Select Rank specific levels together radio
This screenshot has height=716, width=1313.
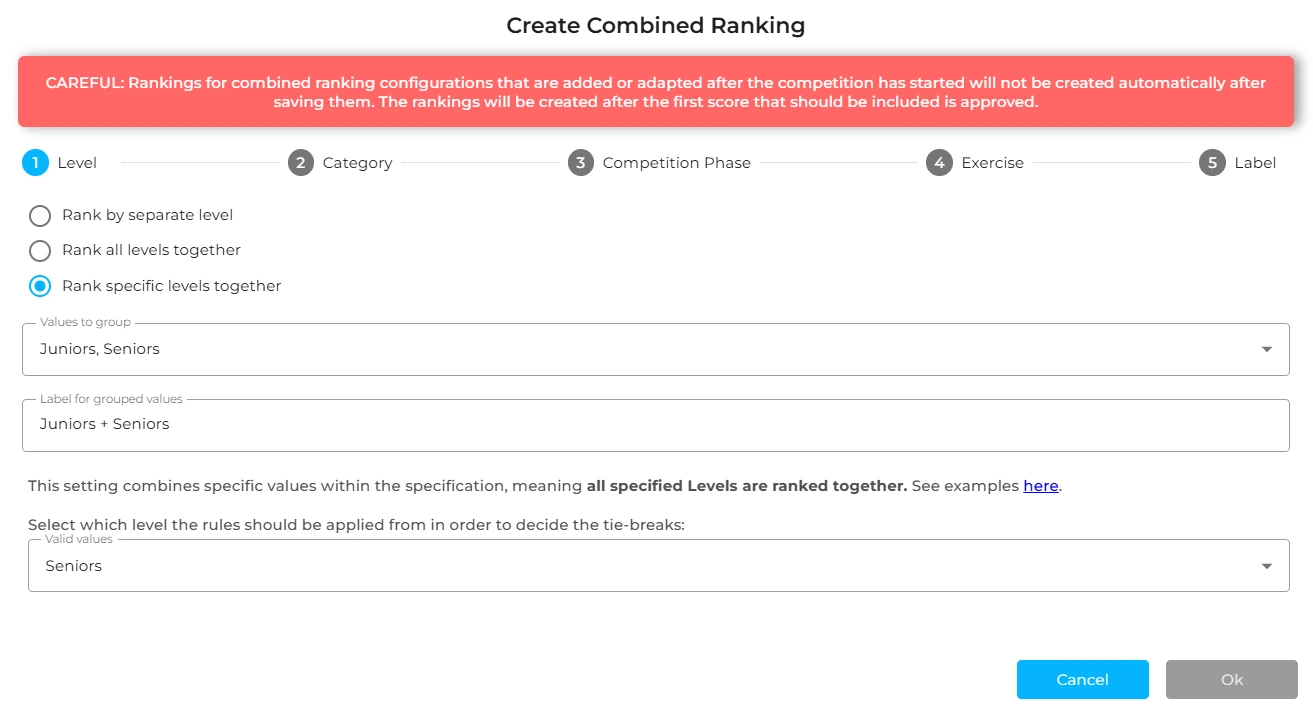pyautogui.click(x=40, y=286)
